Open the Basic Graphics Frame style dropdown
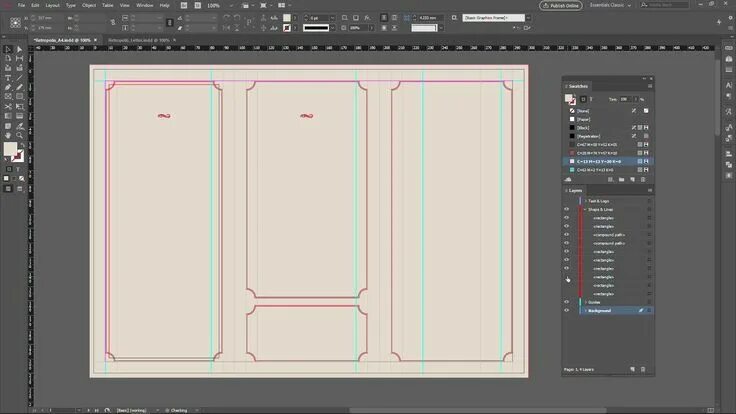Viewport: 736px width, 414px height. click(528, 18)
